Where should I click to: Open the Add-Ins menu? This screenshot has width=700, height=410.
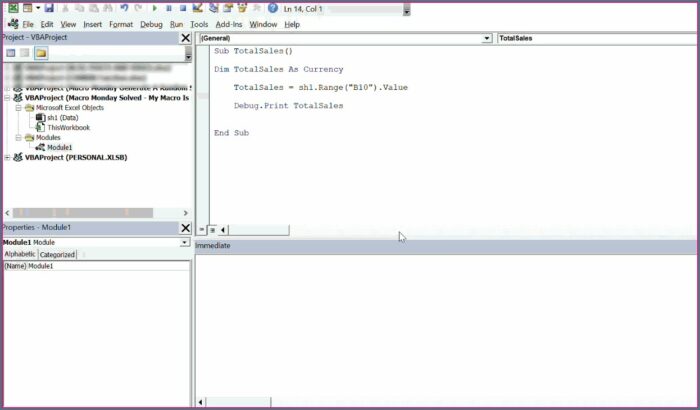[229, 25]
